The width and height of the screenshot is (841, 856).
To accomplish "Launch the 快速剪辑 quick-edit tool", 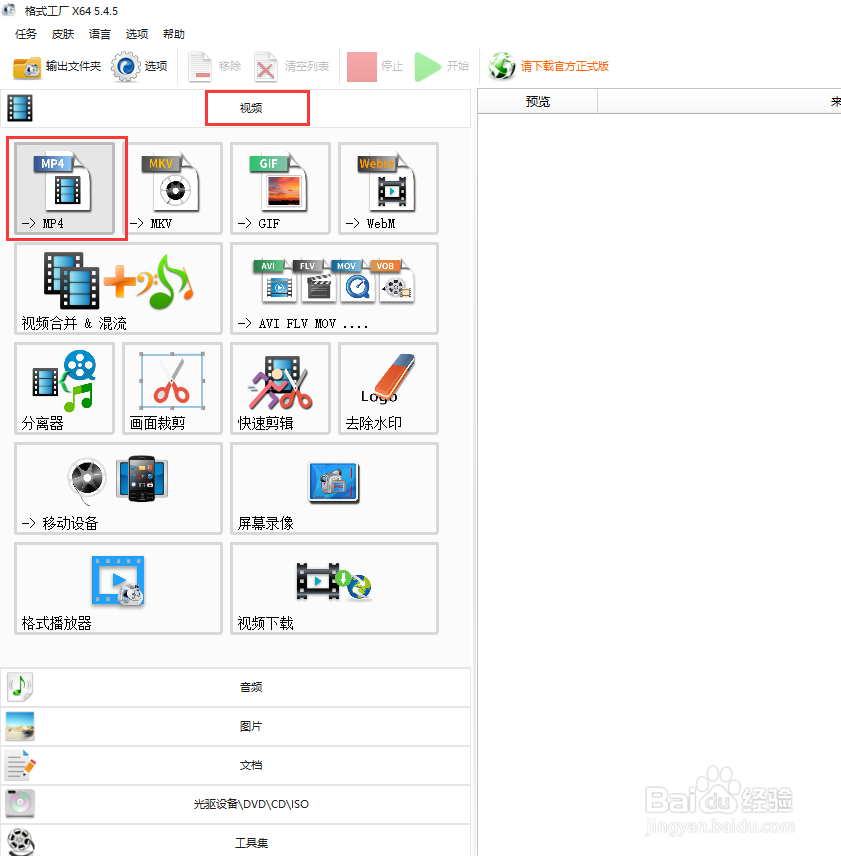I will click(281, 388).
